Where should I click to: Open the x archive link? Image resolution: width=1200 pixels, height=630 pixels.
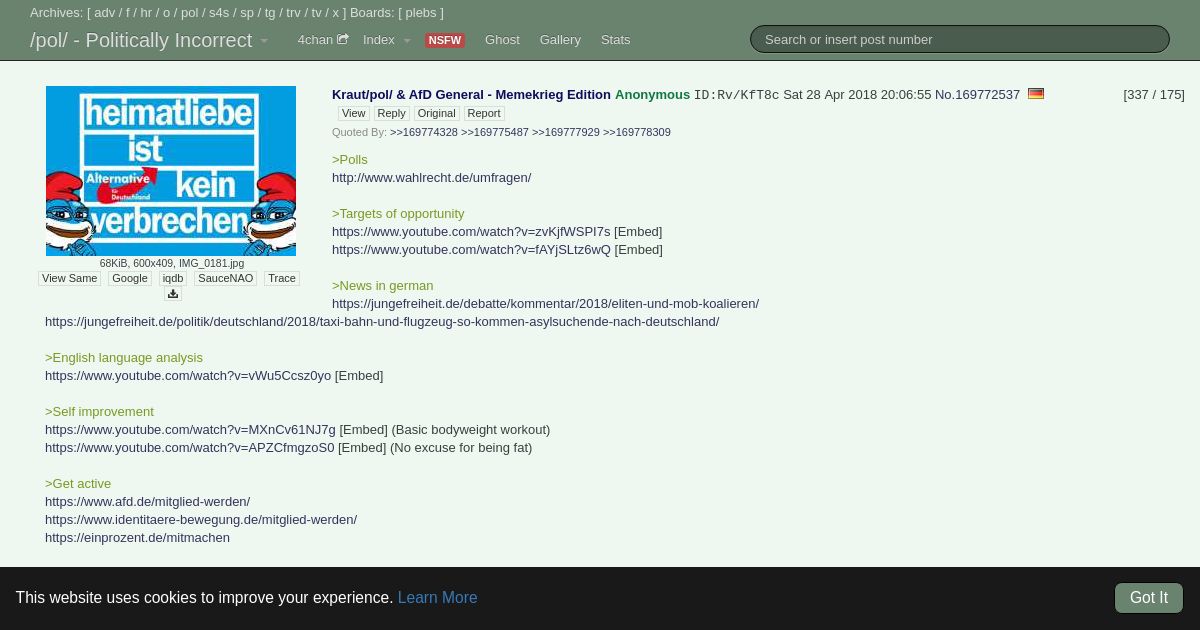click(336, 13)
